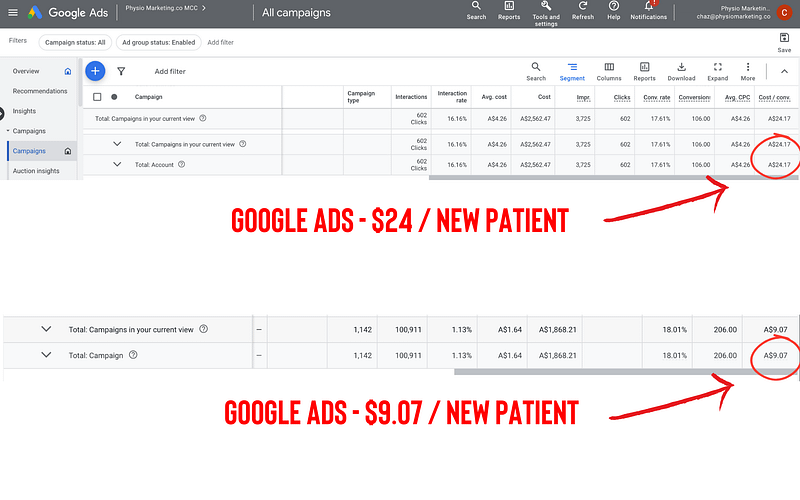Sort by Clicks column header

[x=622, y=97]
